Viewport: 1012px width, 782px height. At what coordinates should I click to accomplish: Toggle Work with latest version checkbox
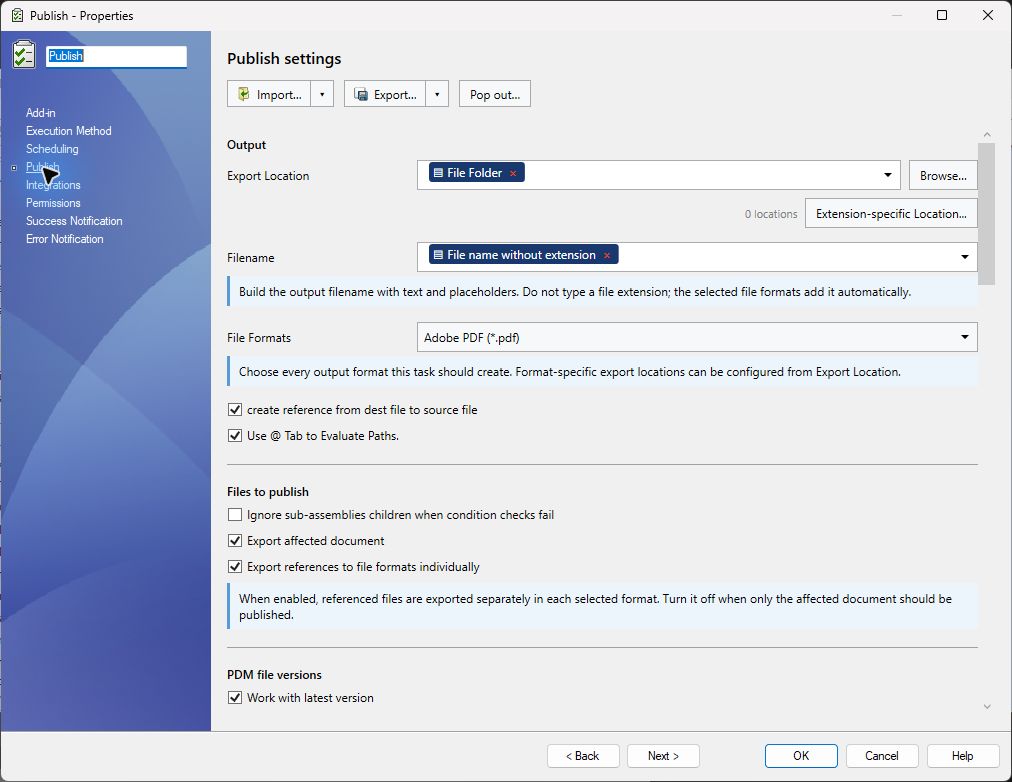click(x=235, y=697)
